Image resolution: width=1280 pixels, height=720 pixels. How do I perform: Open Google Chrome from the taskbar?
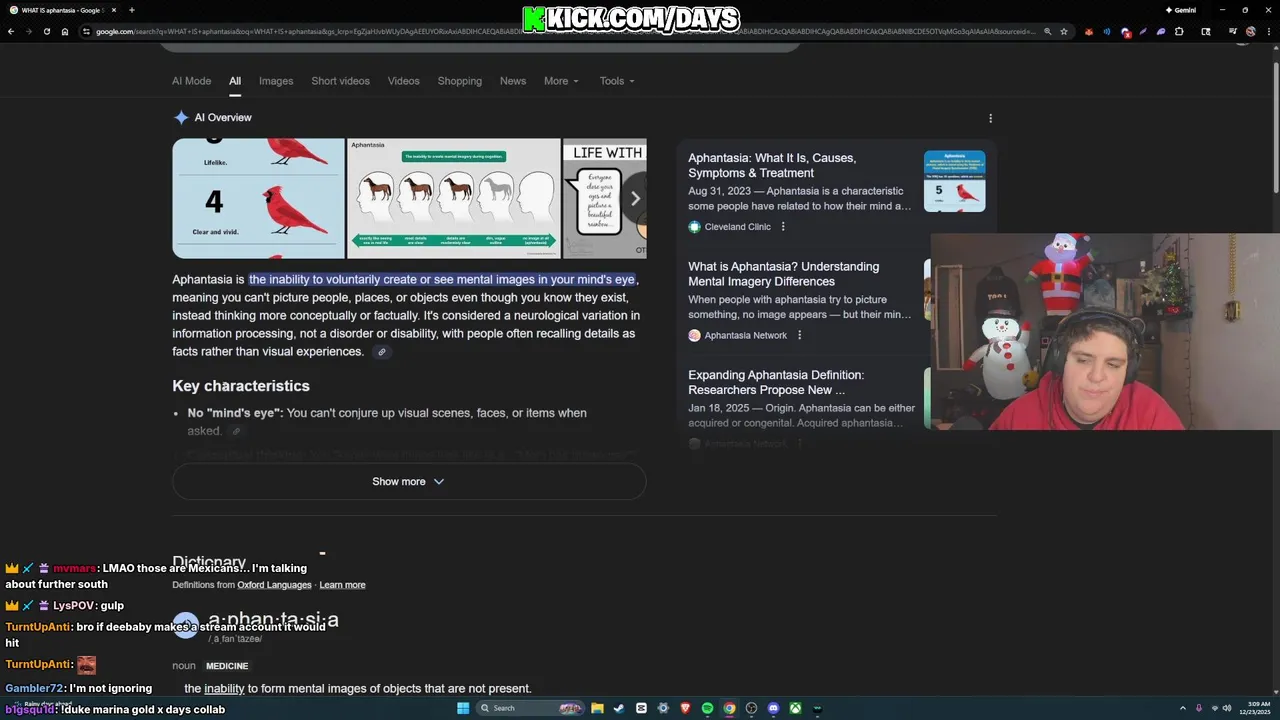(x=729, y=708)
